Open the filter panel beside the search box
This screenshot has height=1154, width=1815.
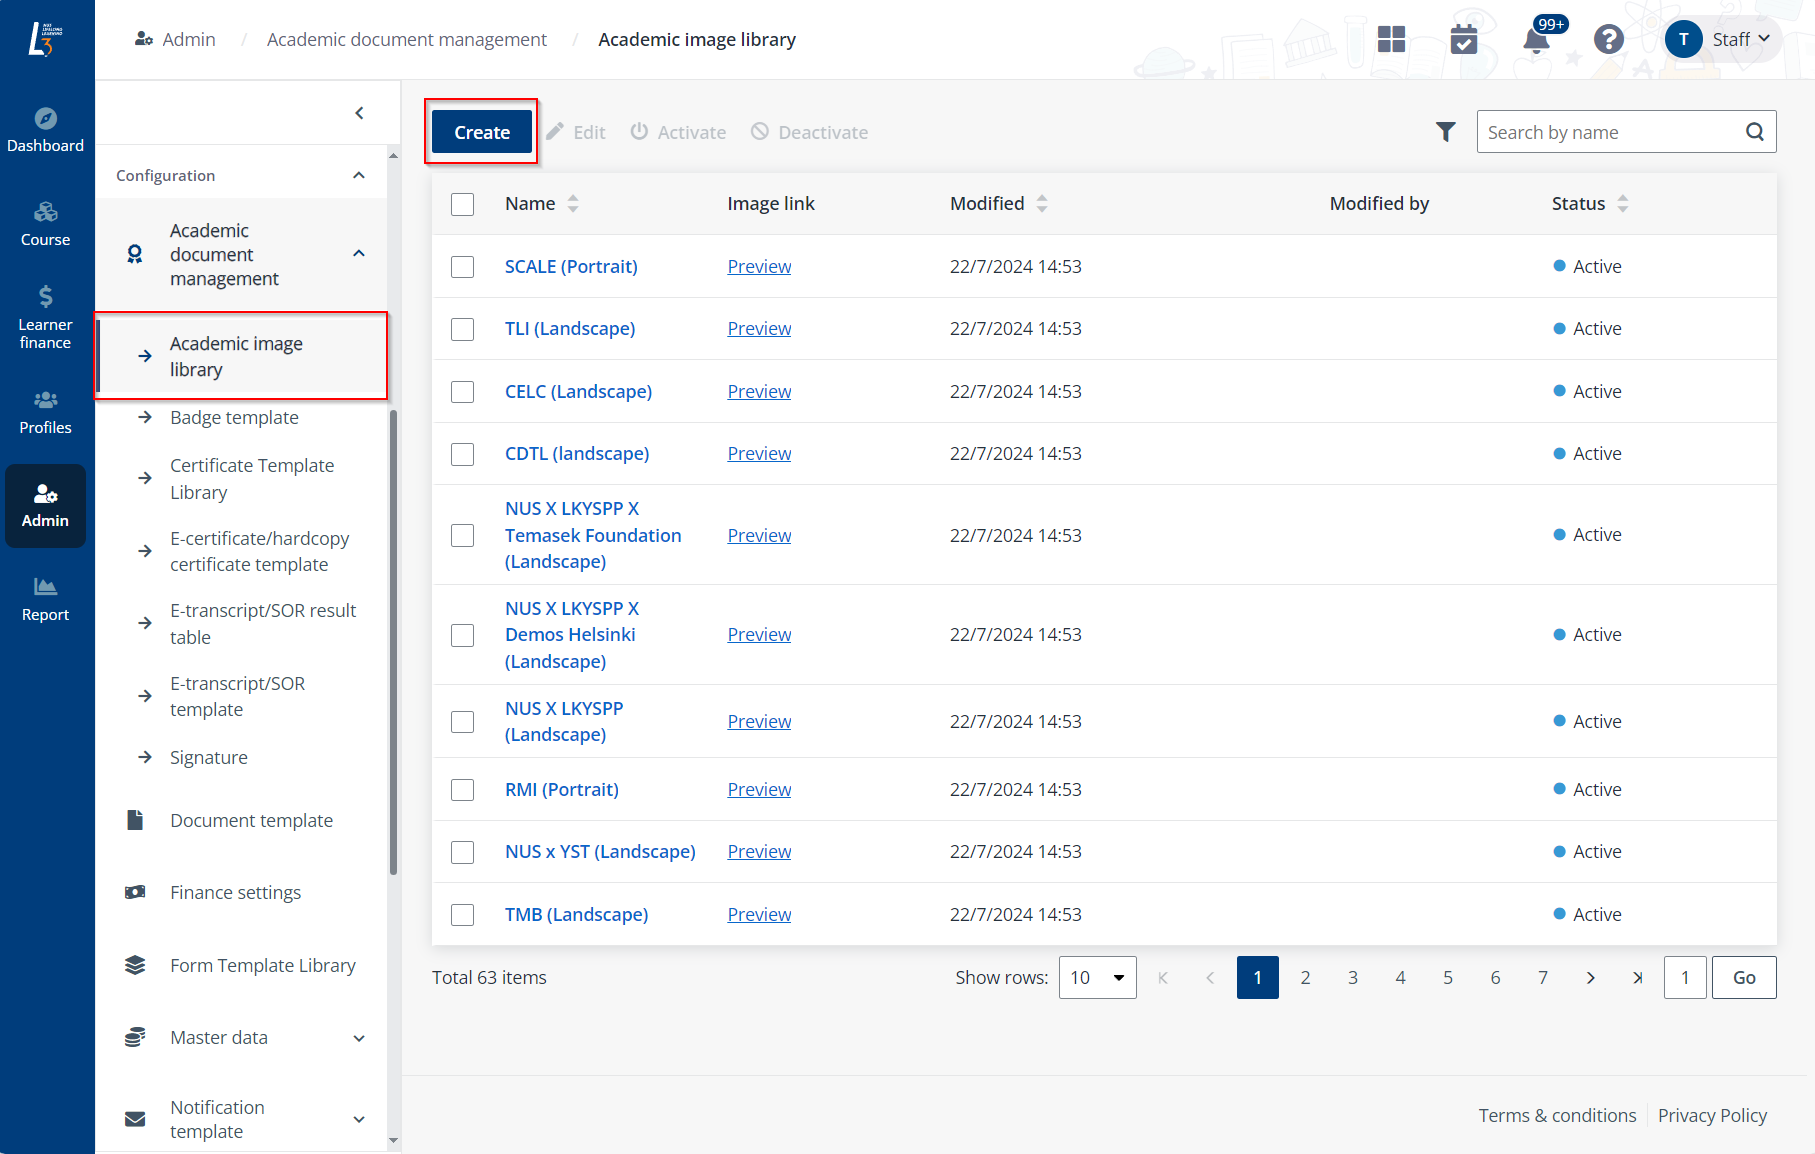[x=1445, y=131]
